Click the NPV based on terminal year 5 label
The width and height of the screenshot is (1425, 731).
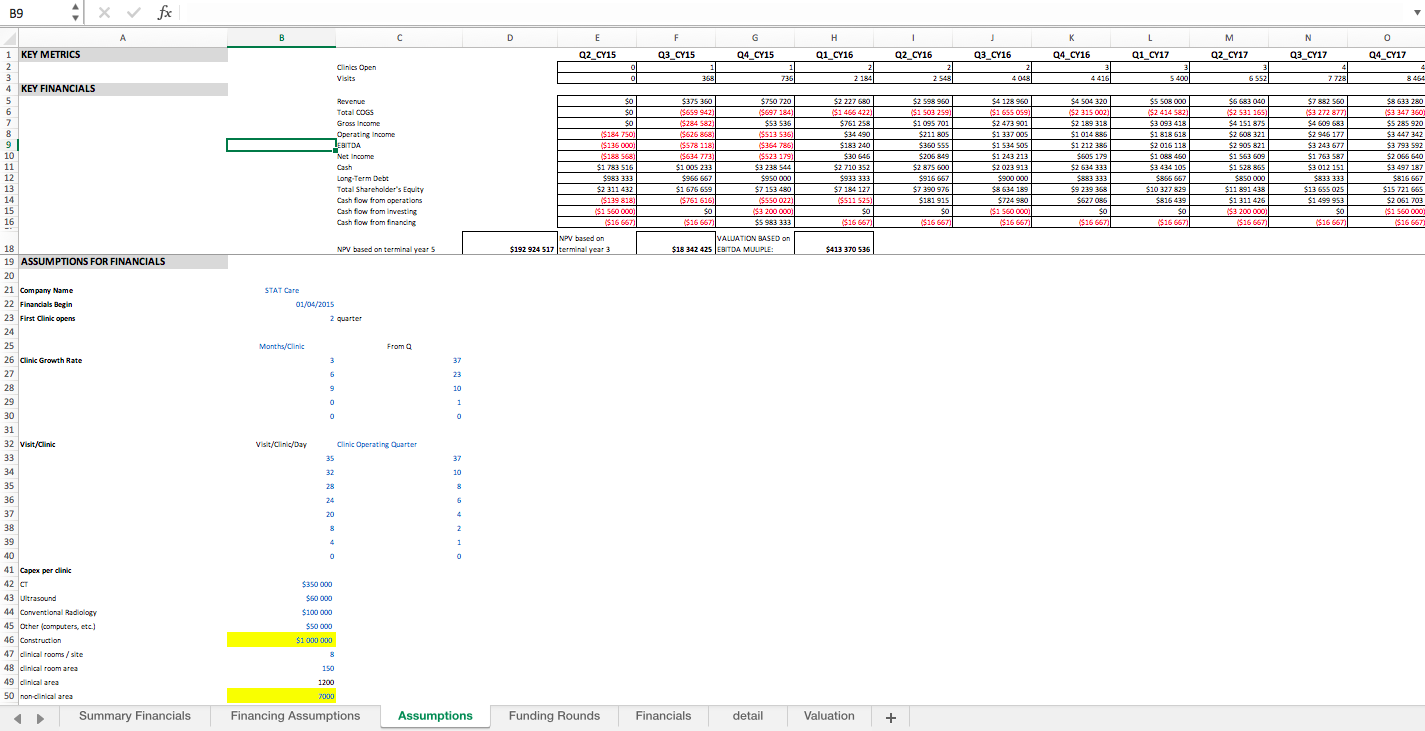386,248
